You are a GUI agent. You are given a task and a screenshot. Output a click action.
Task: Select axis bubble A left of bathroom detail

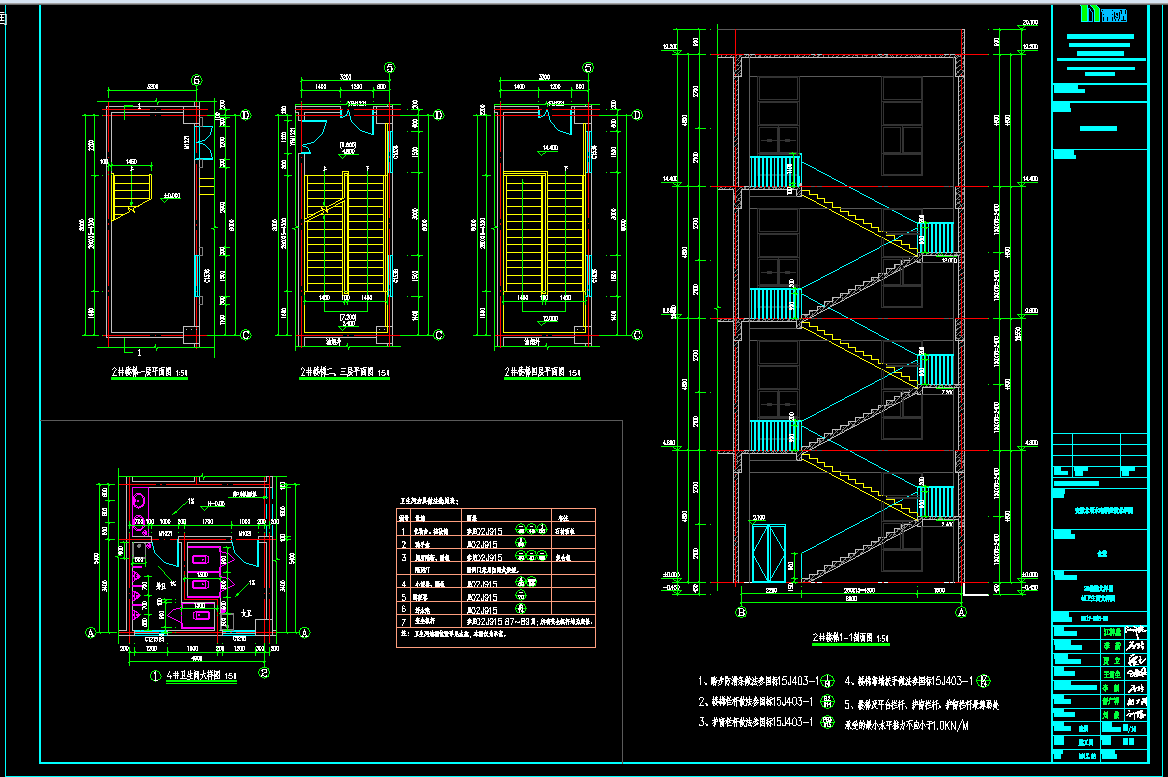(91, 632)
